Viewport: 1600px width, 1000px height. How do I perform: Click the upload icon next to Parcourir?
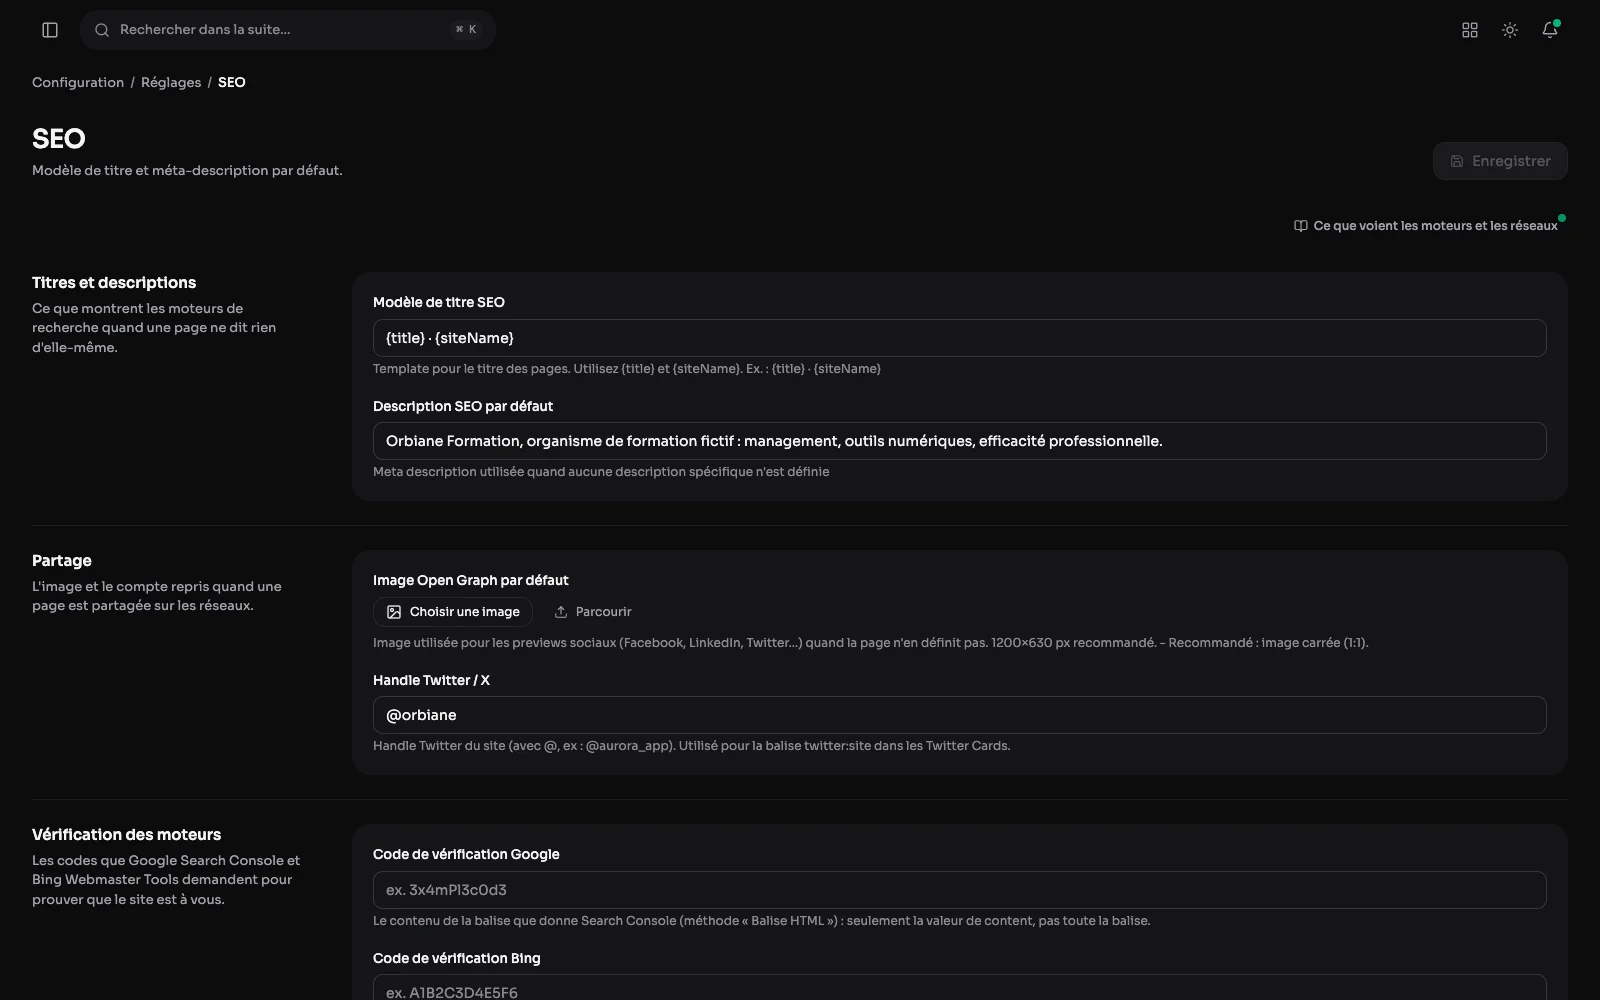tap(561, 612)
